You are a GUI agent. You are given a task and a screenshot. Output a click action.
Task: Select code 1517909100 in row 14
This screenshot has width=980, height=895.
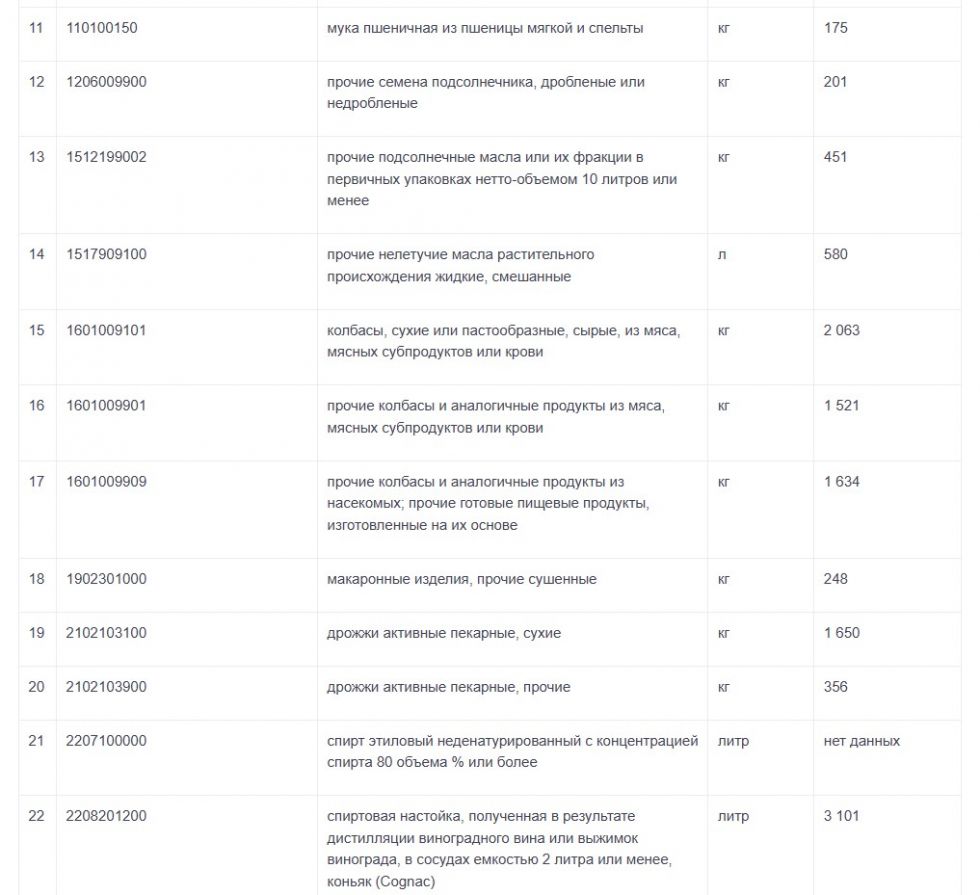coord(106,255)
